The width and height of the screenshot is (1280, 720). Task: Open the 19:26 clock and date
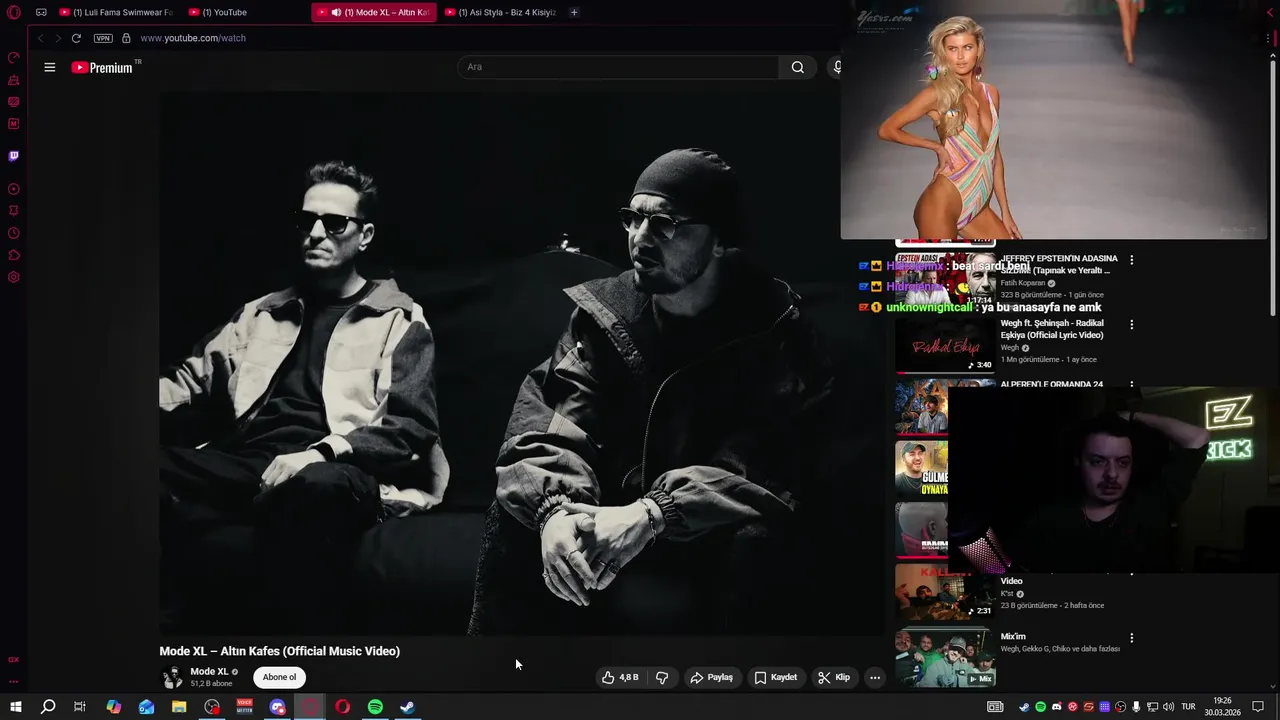[x=1222, y=707]
